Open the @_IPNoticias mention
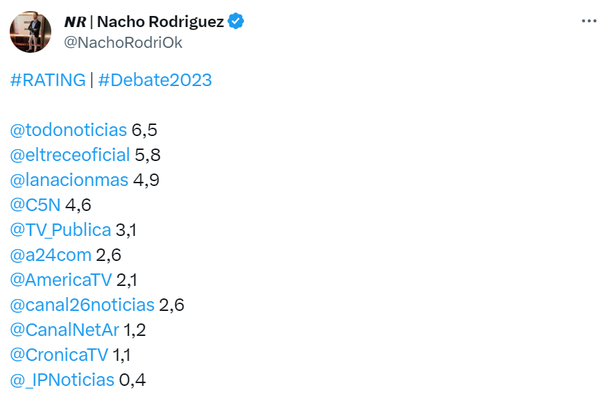The image size is (610, 406). click(62, 379)
